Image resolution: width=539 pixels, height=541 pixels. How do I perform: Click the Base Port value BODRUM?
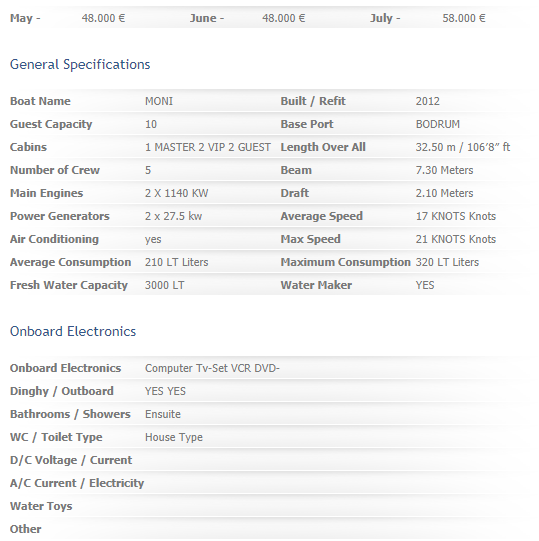coord(438,124)
